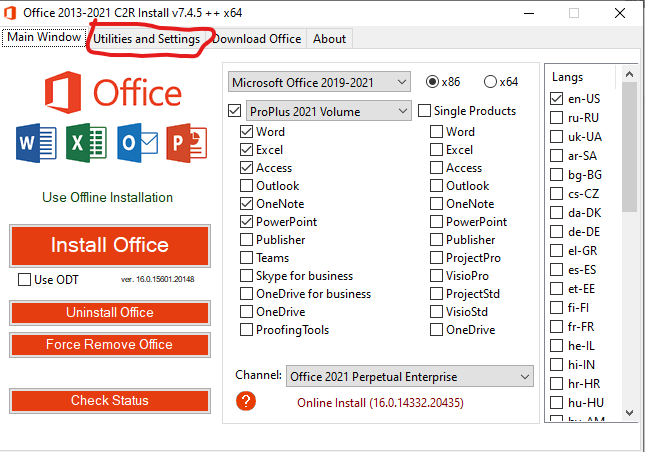The image size is (645, 452).
Task: Uncheck OneNote in the ProPlus list
Action: click(246, 204)
